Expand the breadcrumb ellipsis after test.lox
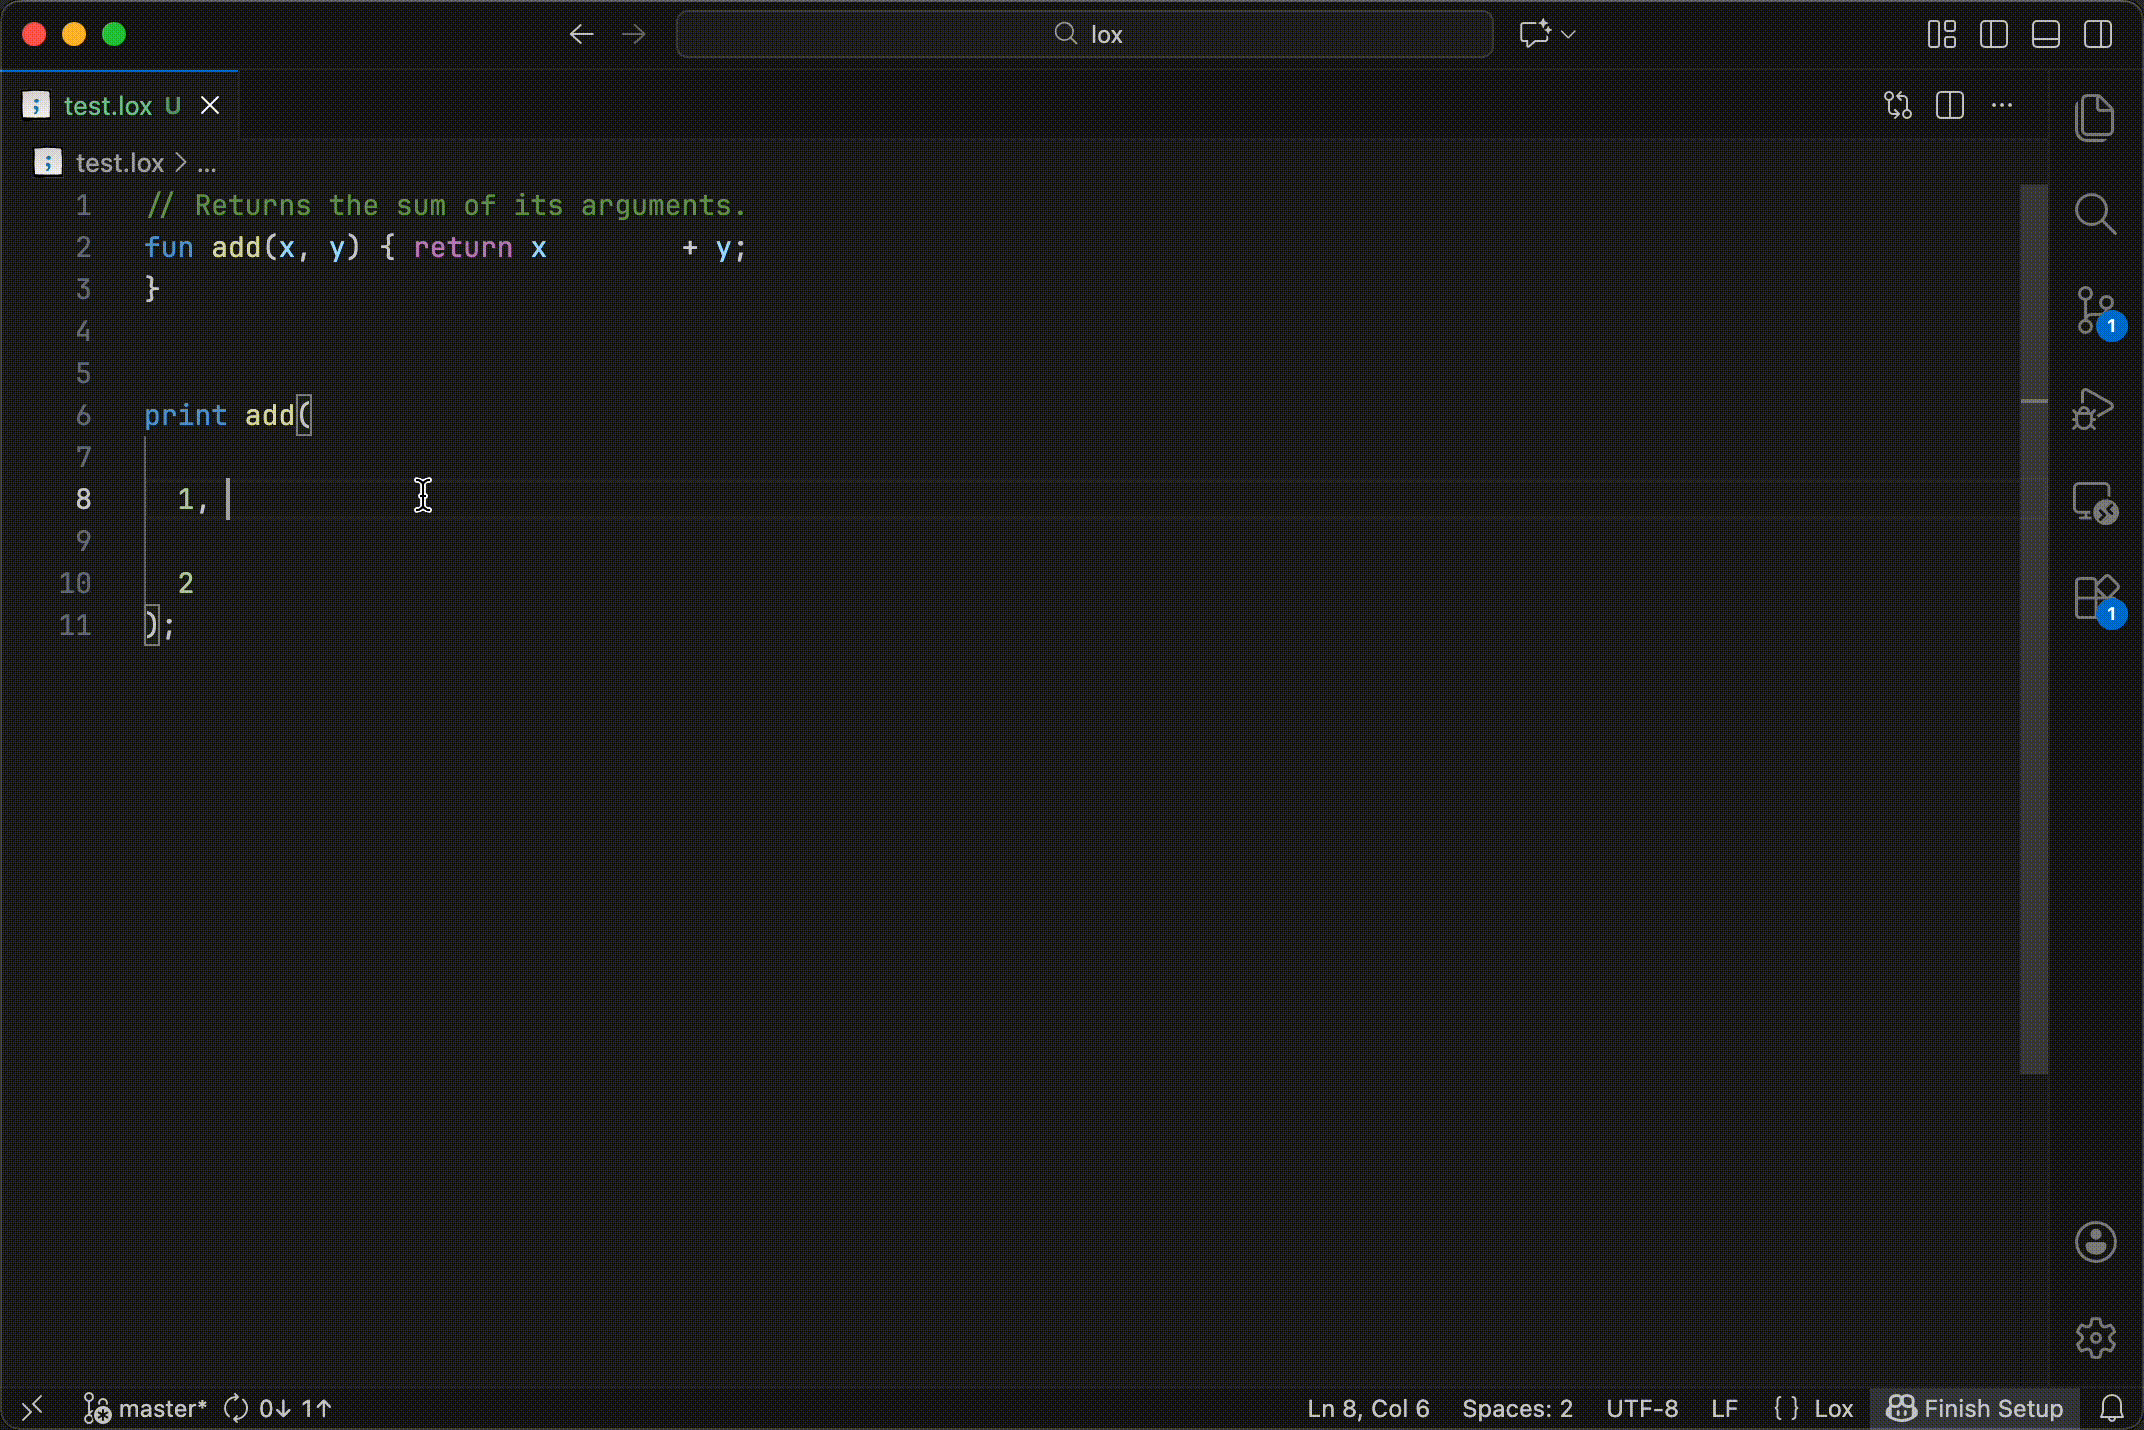Screen dimensions: 2144x1430 click(x=206, y=163)
